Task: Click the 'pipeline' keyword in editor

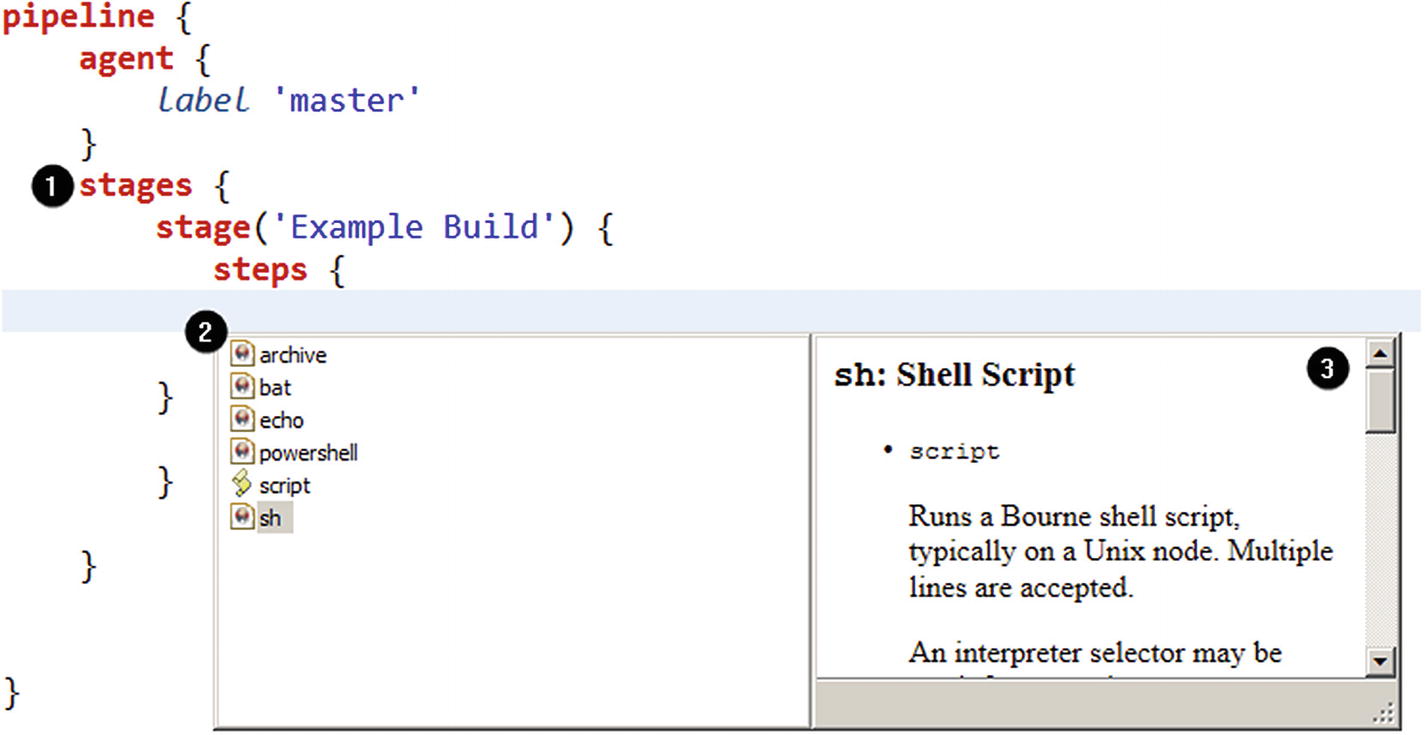Action: pos(79,18)
